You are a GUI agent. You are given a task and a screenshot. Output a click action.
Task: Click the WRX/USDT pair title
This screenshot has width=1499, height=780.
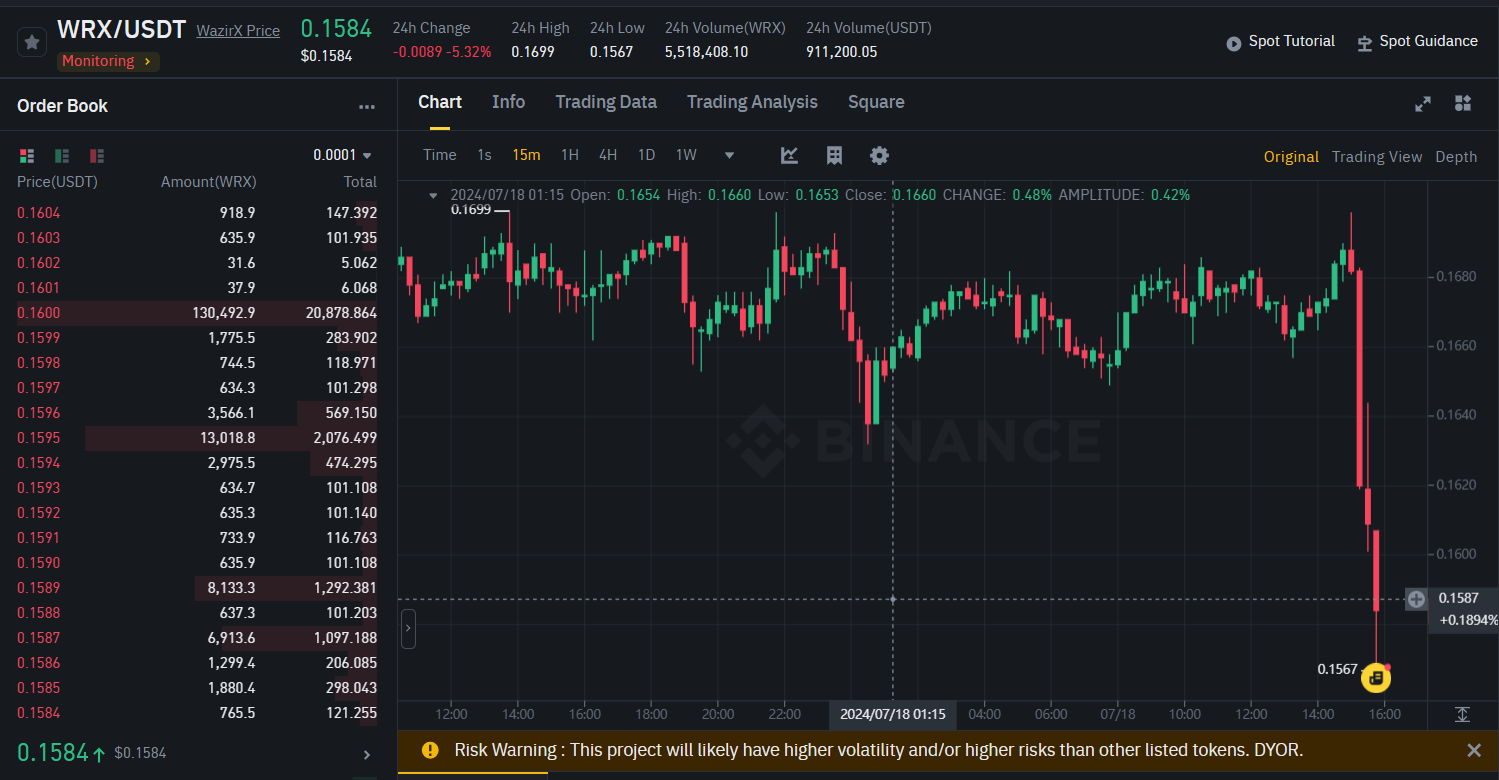121,30
